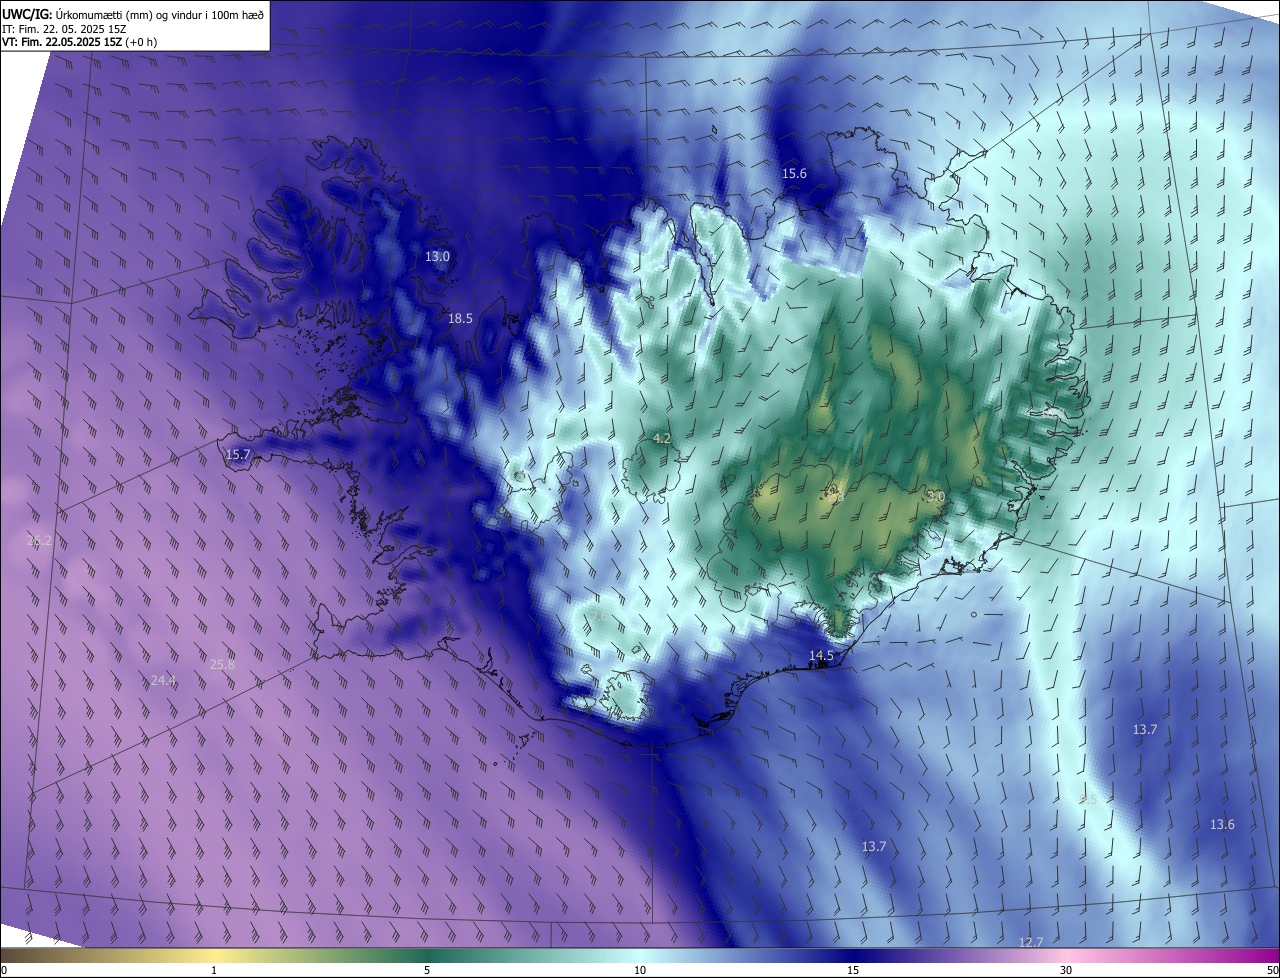Click the 15.7 value label on the map

pos(238,455)
